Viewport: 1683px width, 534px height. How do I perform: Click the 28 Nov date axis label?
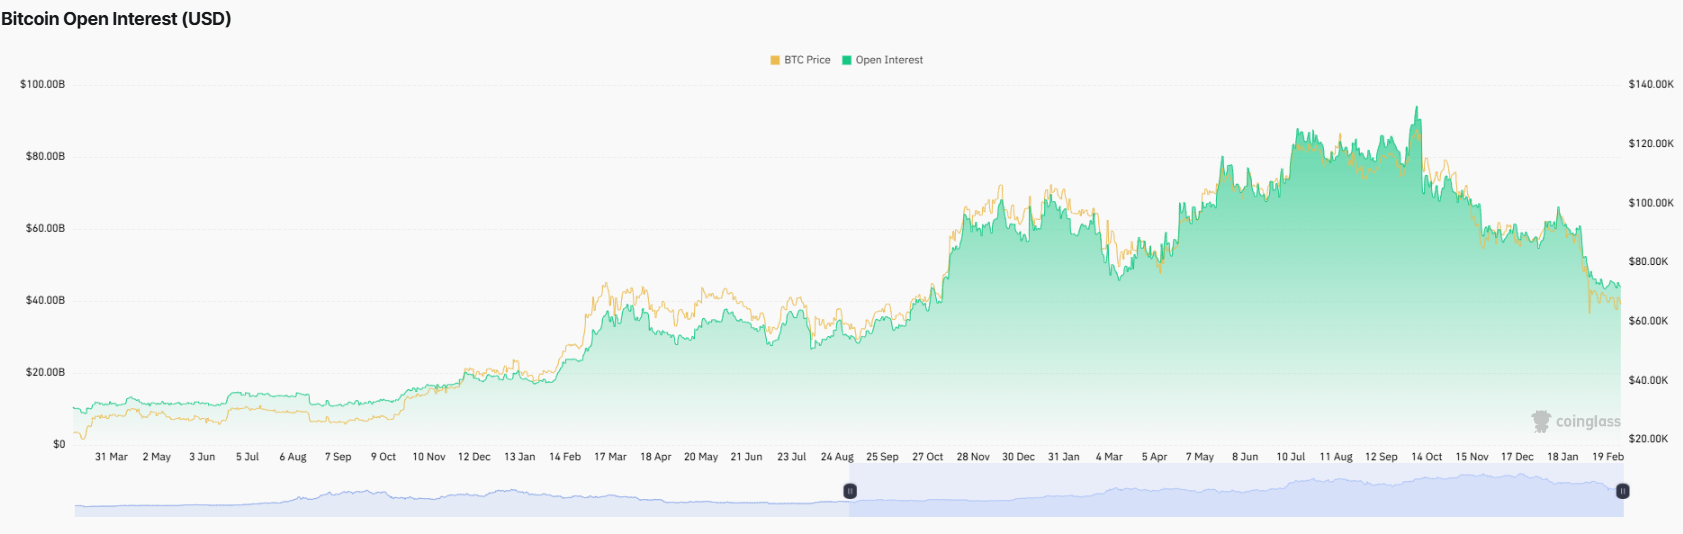click(973, 457)
